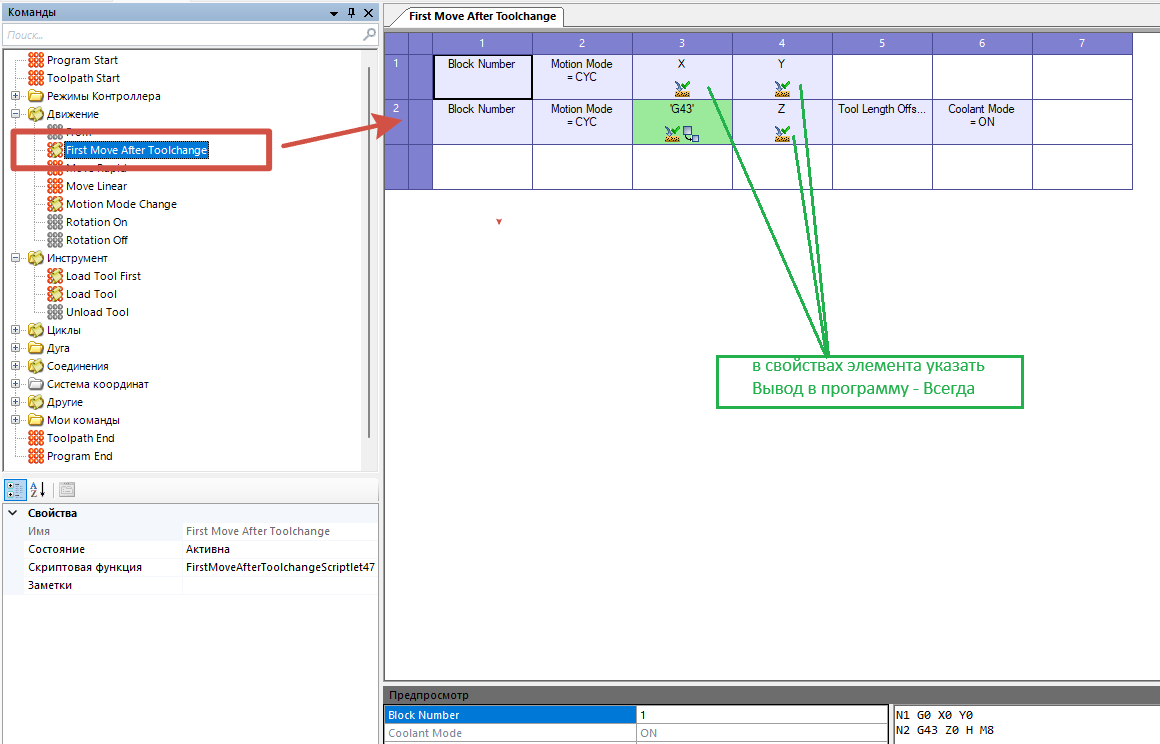Expand the Циклы folder
This screenshot has width=1160, height=744.
16,330
